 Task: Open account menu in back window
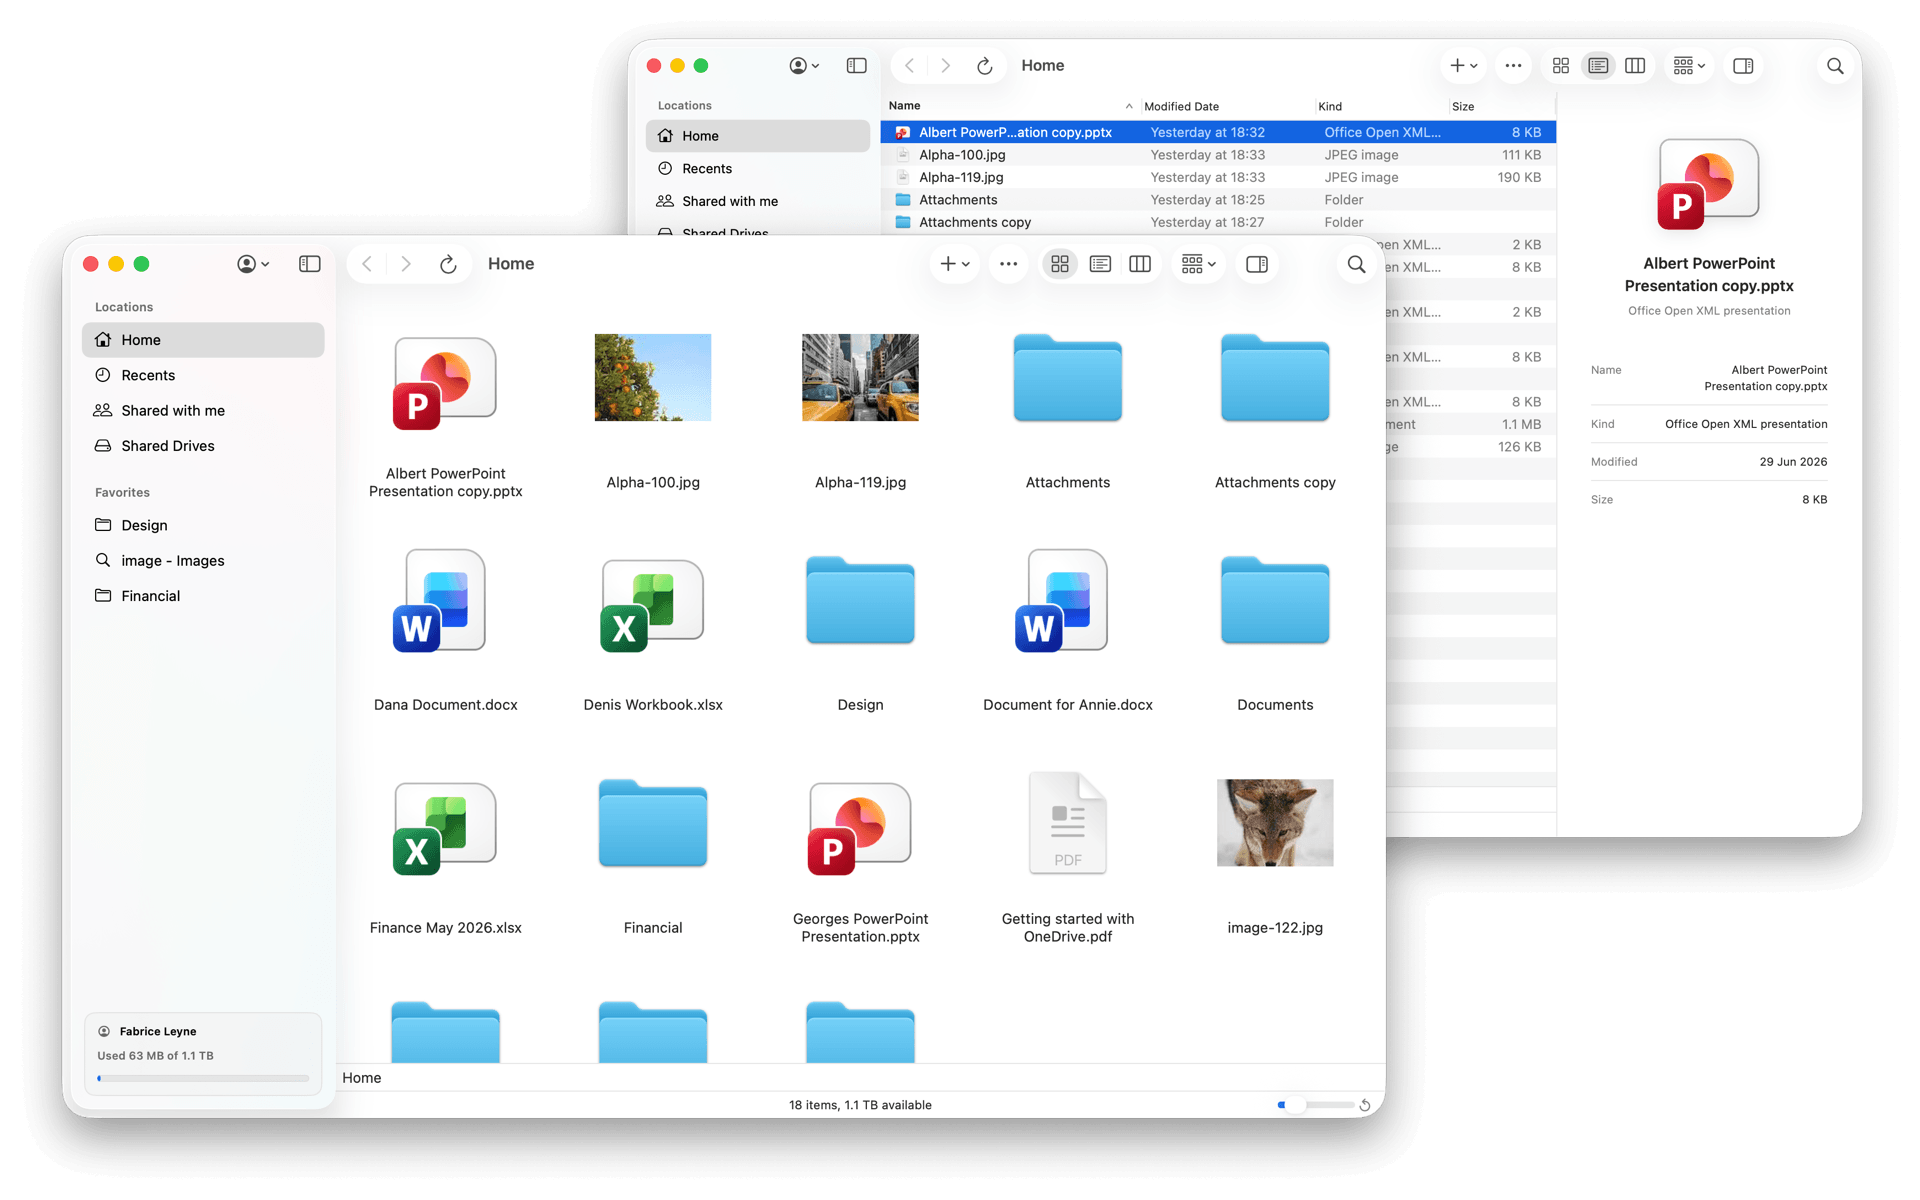[804, 66]
